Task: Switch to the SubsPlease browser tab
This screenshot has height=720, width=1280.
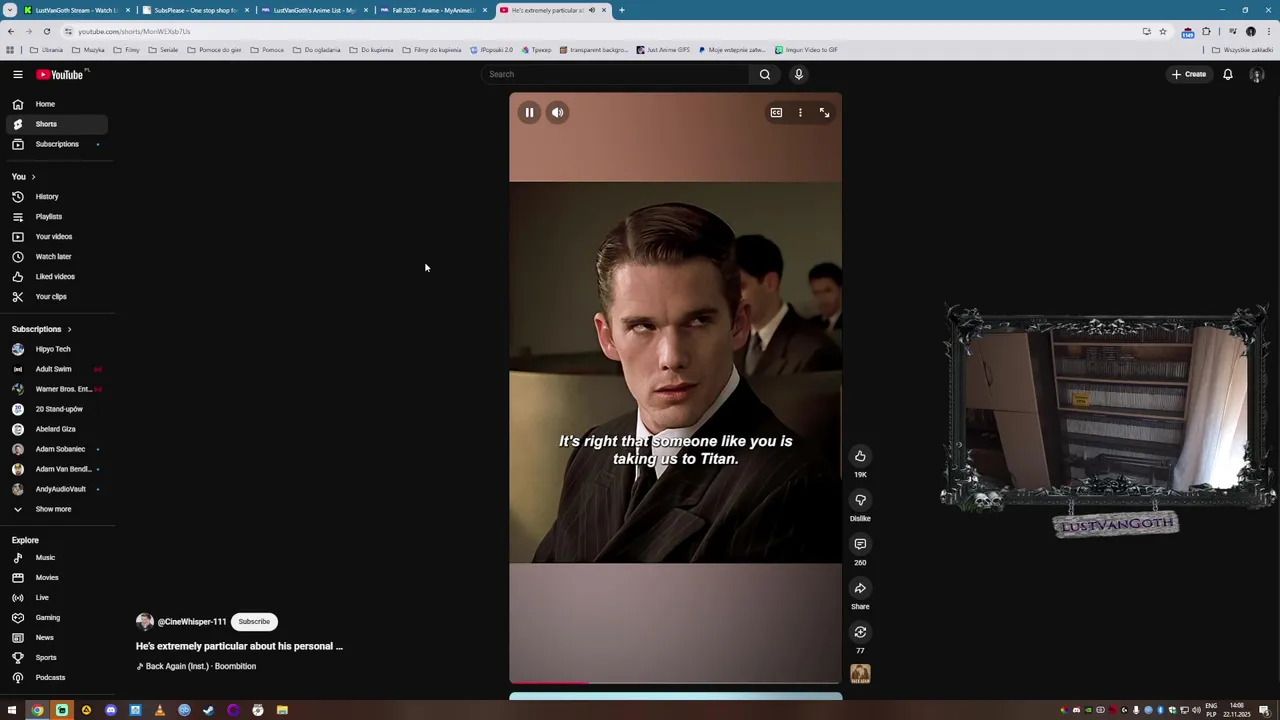Action: 195,10
